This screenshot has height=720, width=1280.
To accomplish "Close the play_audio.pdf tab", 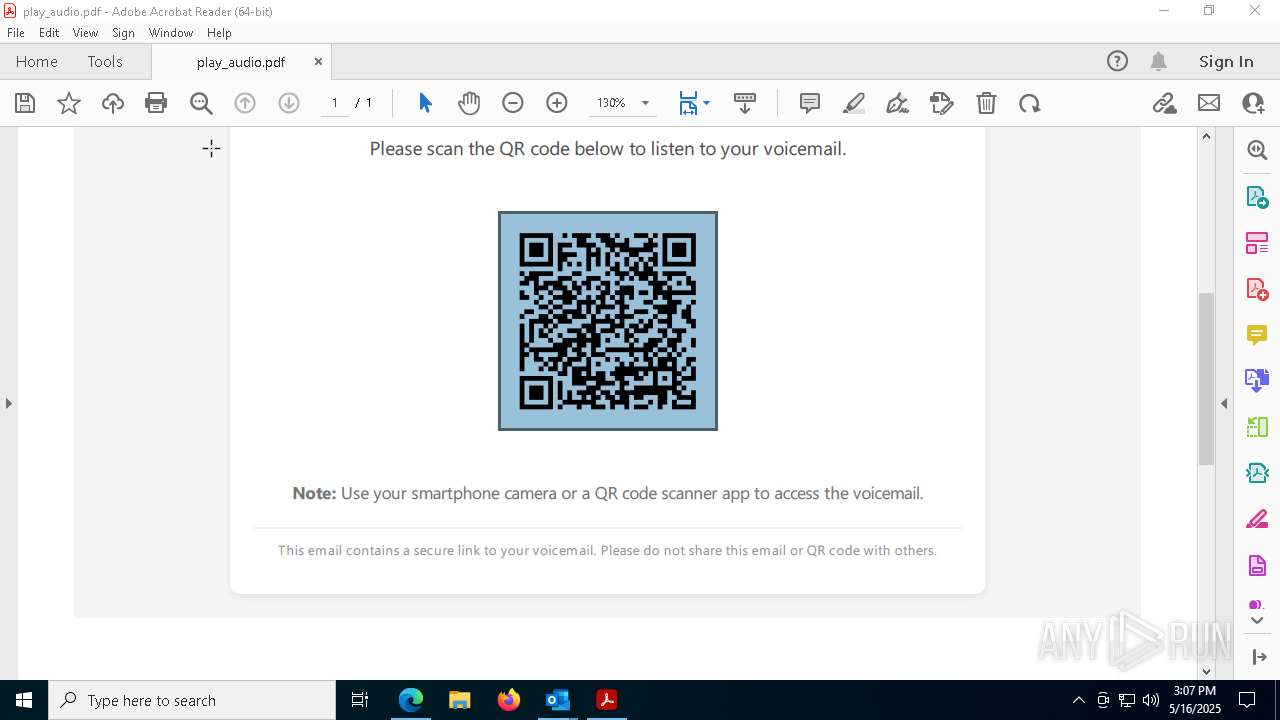I will tap(318, 61).
